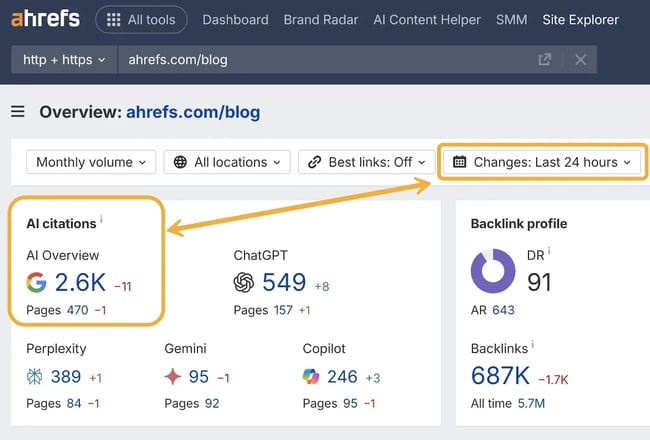Open the AI Overview 2.6K citations

pos(80,282)
